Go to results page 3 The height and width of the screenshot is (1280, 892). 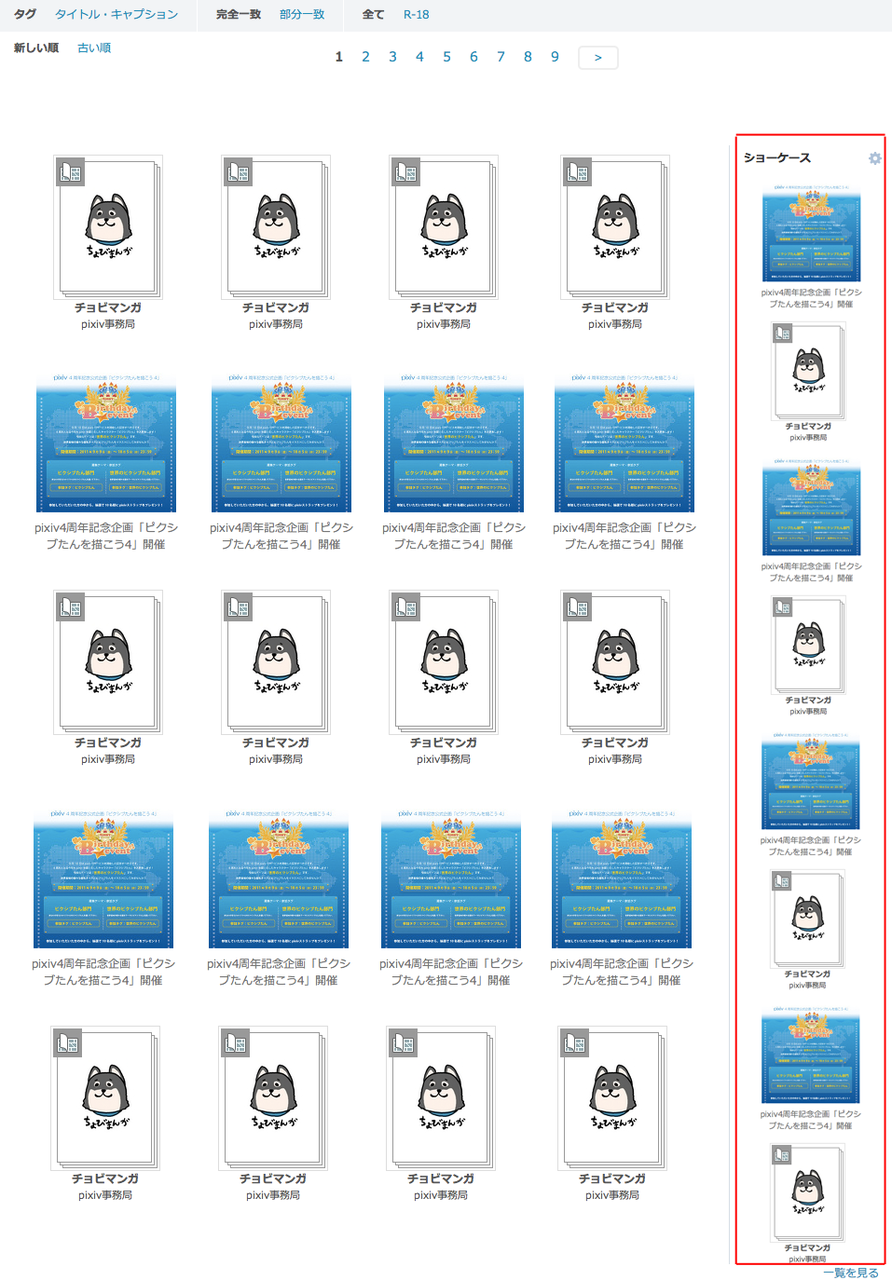point(393,57)
